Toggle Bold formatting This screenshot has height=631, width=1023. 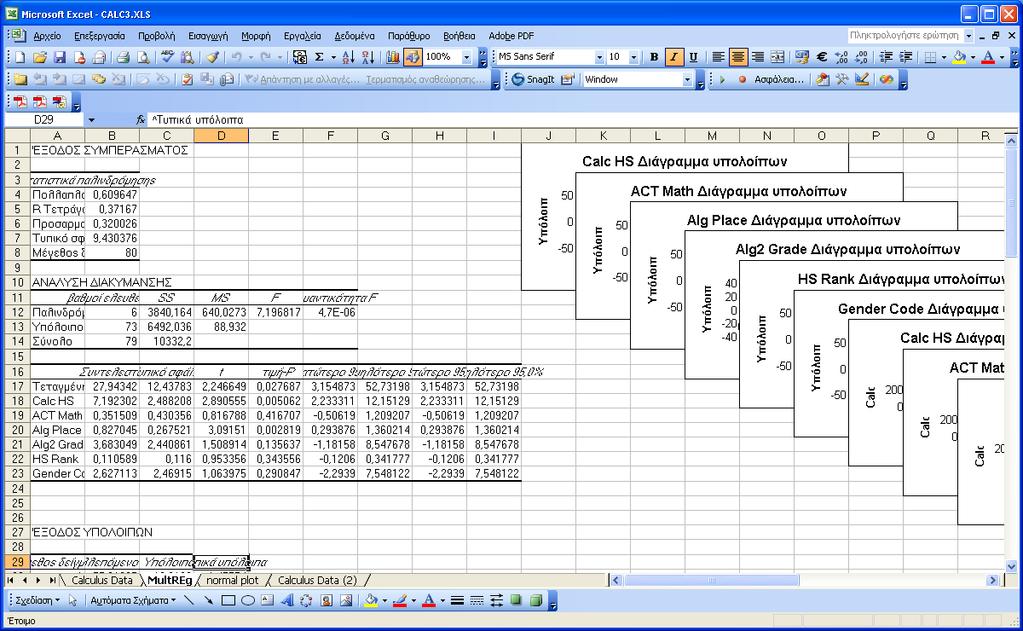(x=654, y=57)
